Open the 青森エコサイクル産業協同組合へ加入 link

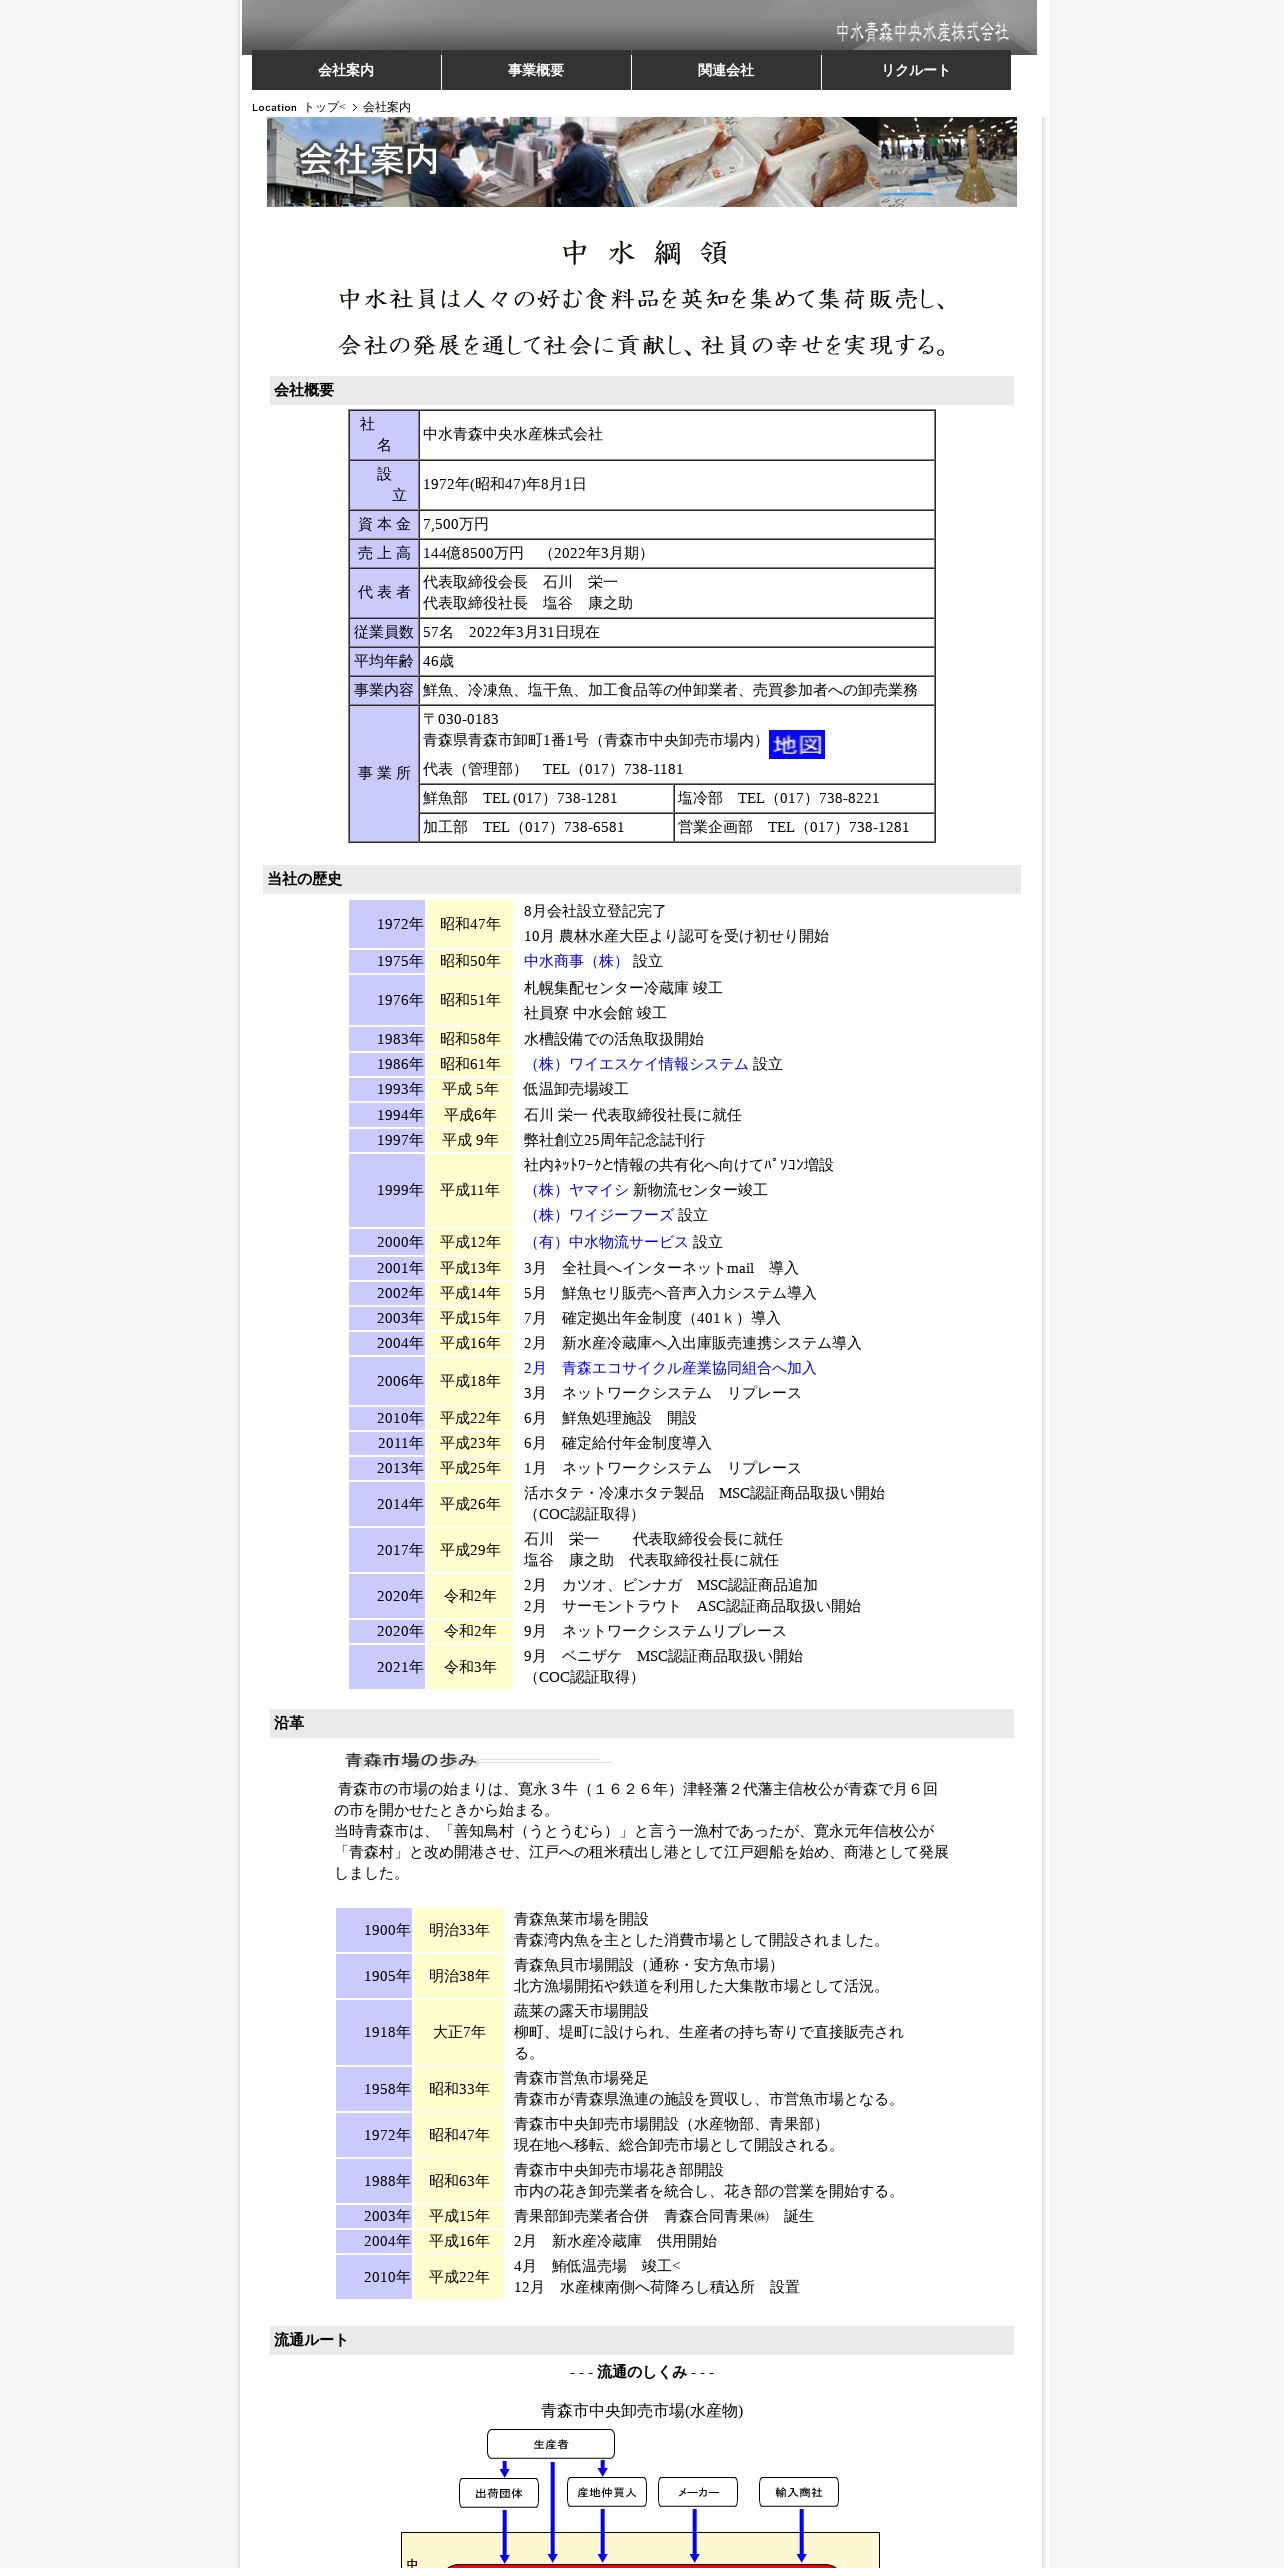click(670, 1368)
